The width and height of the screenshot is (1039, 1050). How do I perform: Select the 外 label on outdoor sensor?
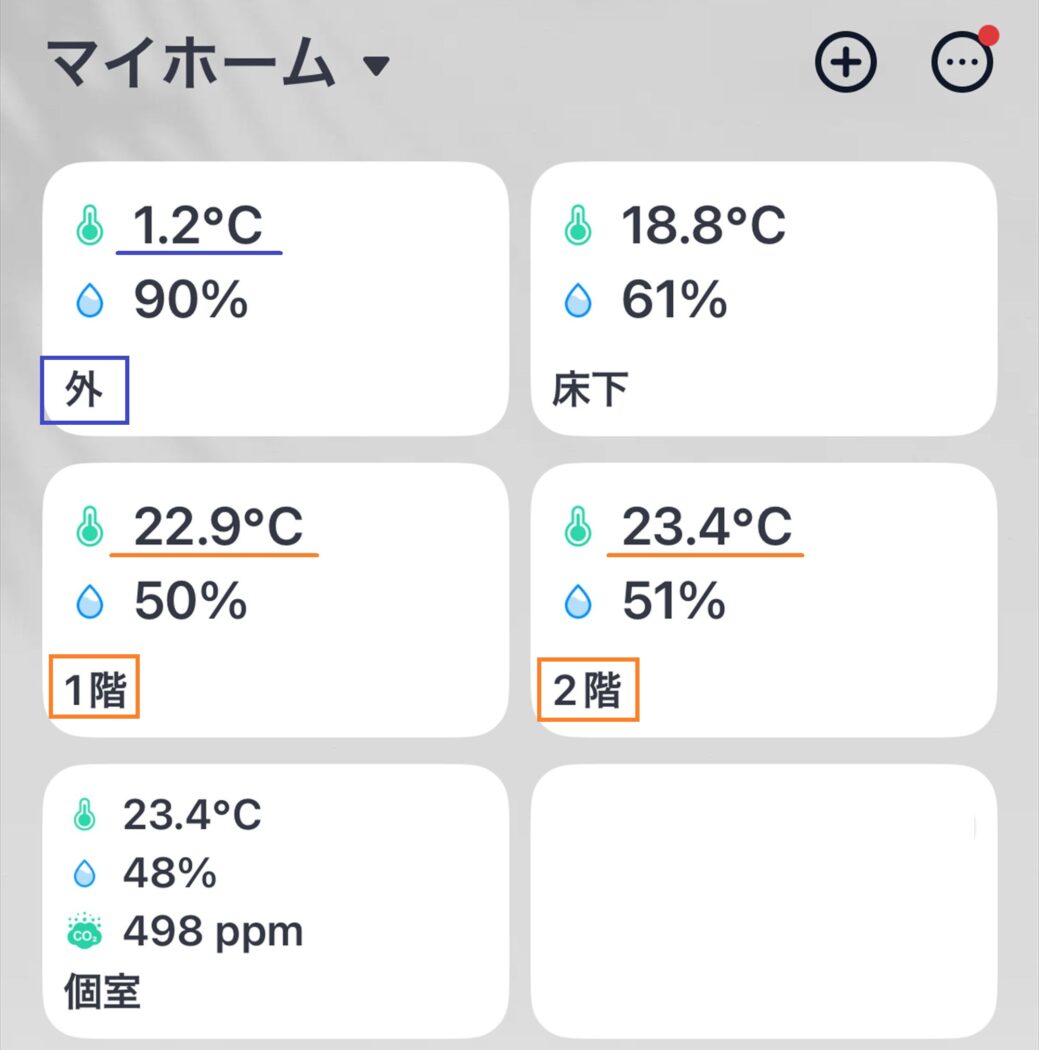pos(84,389)
